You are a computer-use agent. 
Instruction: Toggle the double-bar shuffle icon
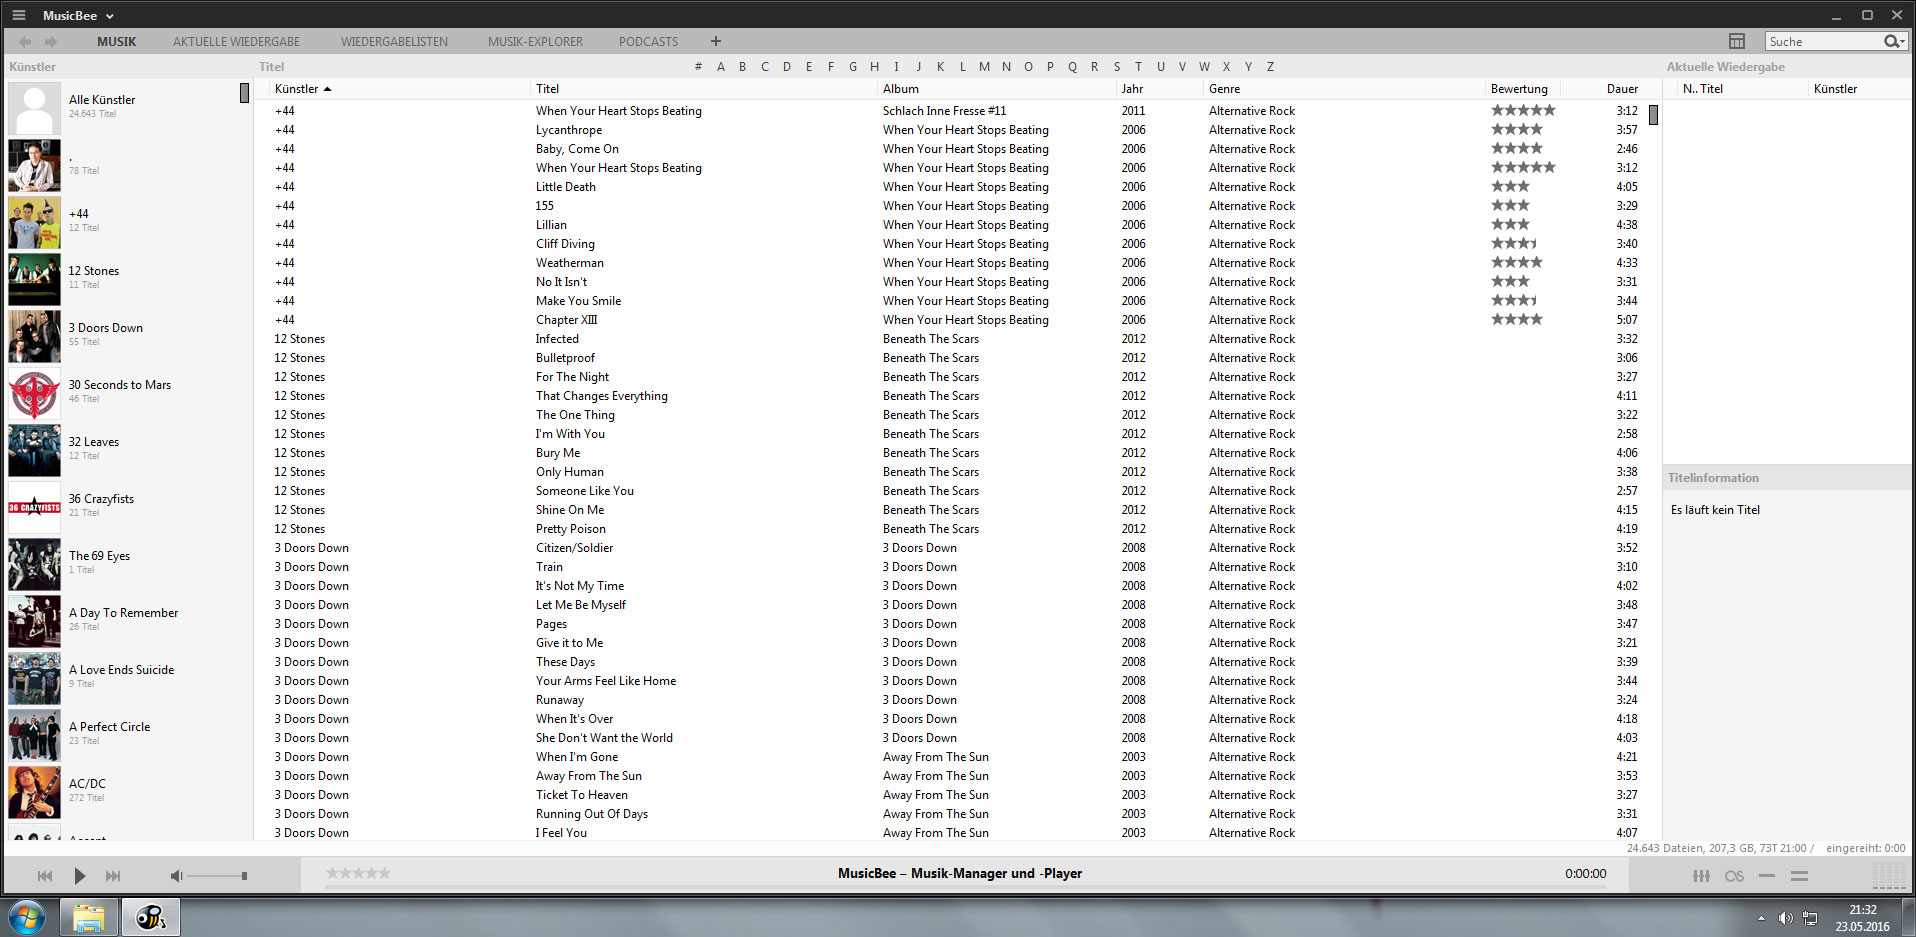(1799, 876)
